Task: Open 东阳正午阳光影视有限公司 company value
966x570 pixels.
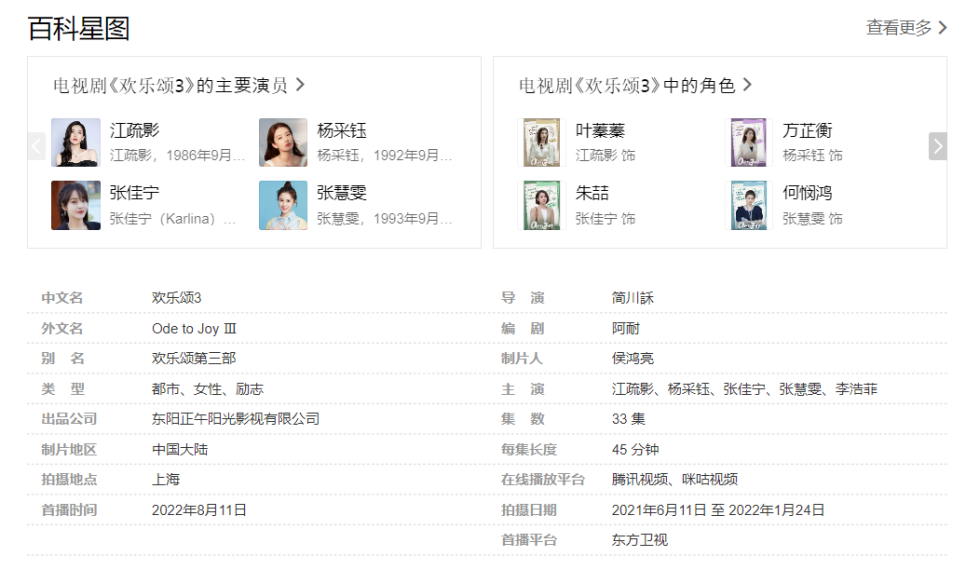Action: point(235,419)
